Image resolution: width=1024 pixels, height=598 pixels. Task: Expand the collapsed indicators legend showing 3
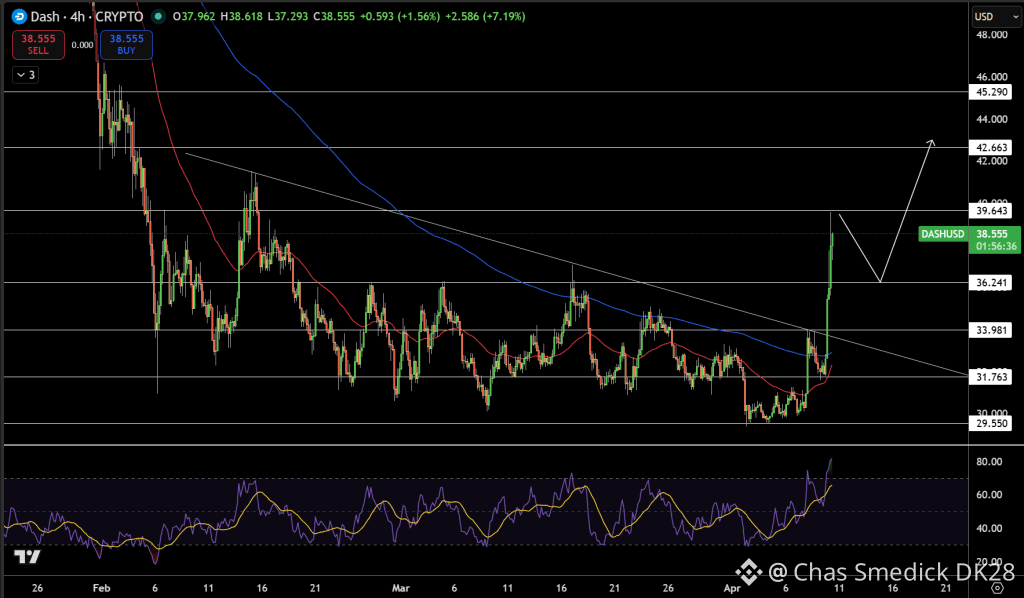(x=25, y=75)
